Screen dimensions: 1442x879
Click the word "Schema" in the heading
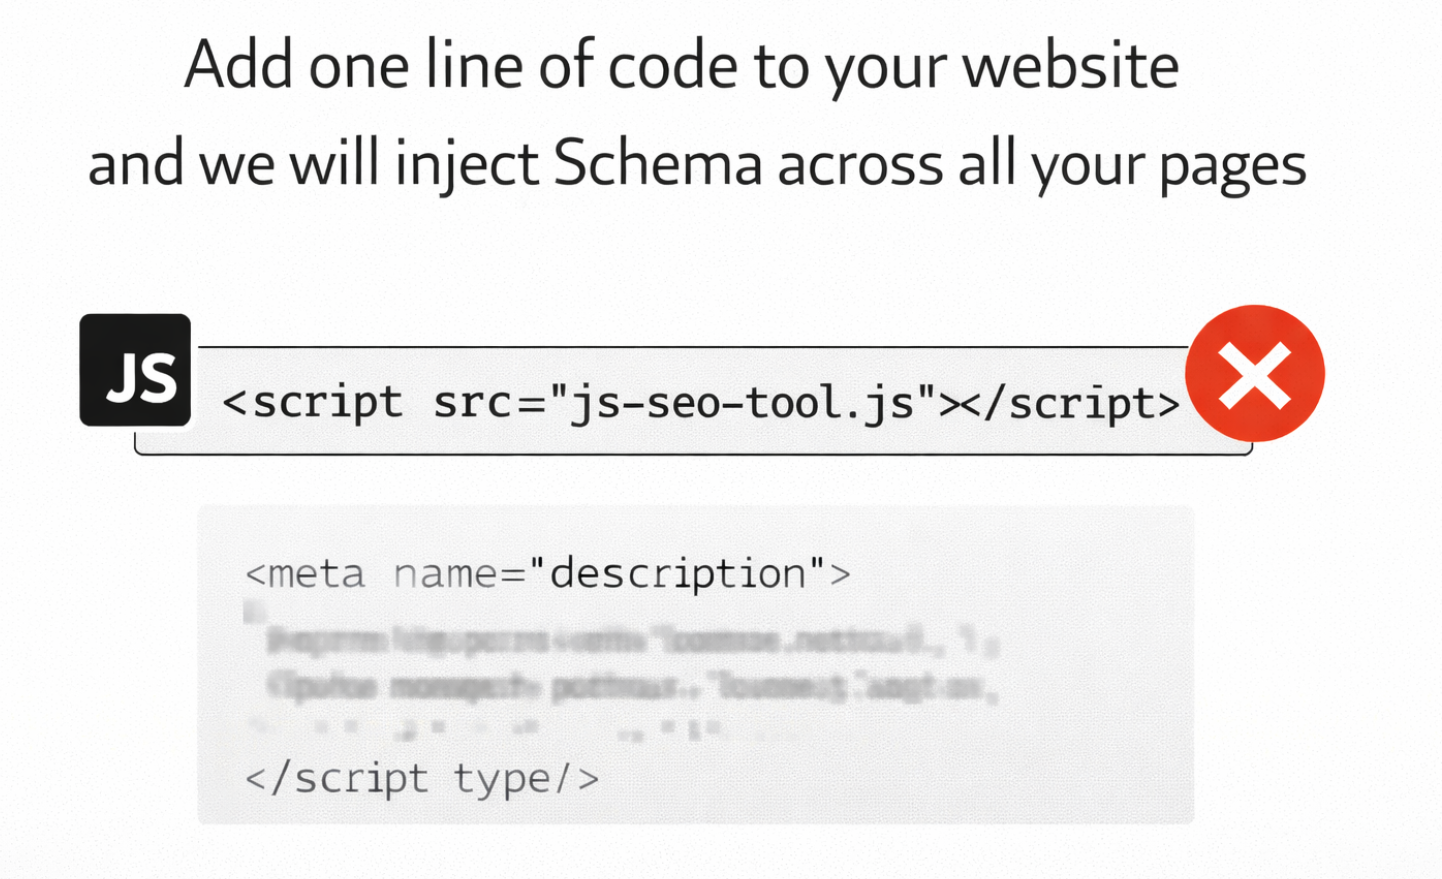658,163
